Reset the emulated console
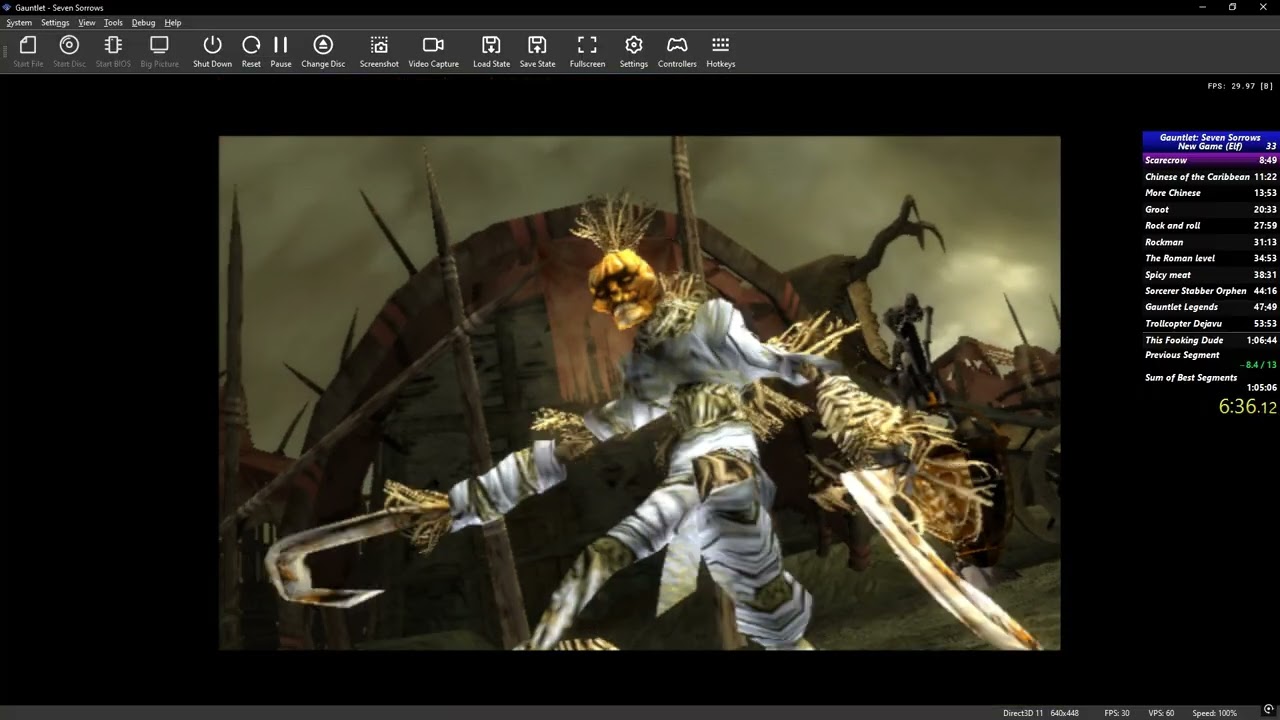The width and height of the screenshot is (1280, 720). coord(251,51)
